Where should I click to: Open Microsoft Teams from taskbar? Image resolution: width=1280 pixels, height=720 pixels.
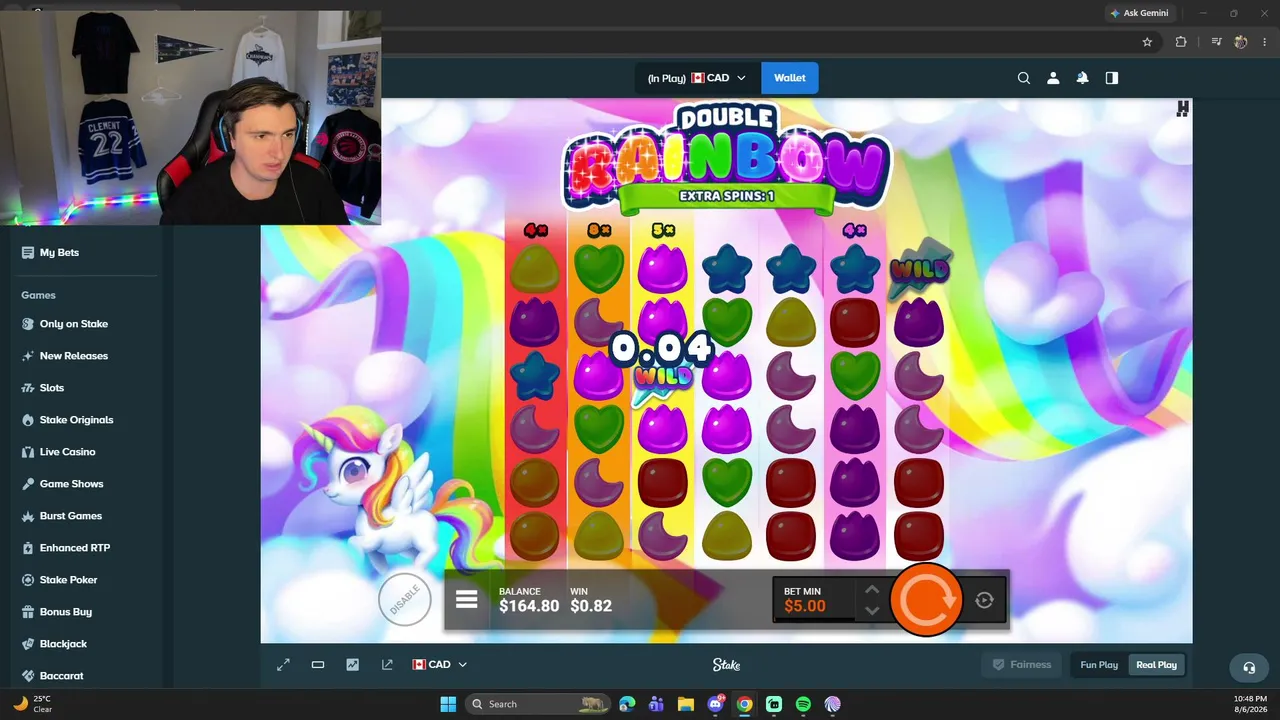pos(656,704)
